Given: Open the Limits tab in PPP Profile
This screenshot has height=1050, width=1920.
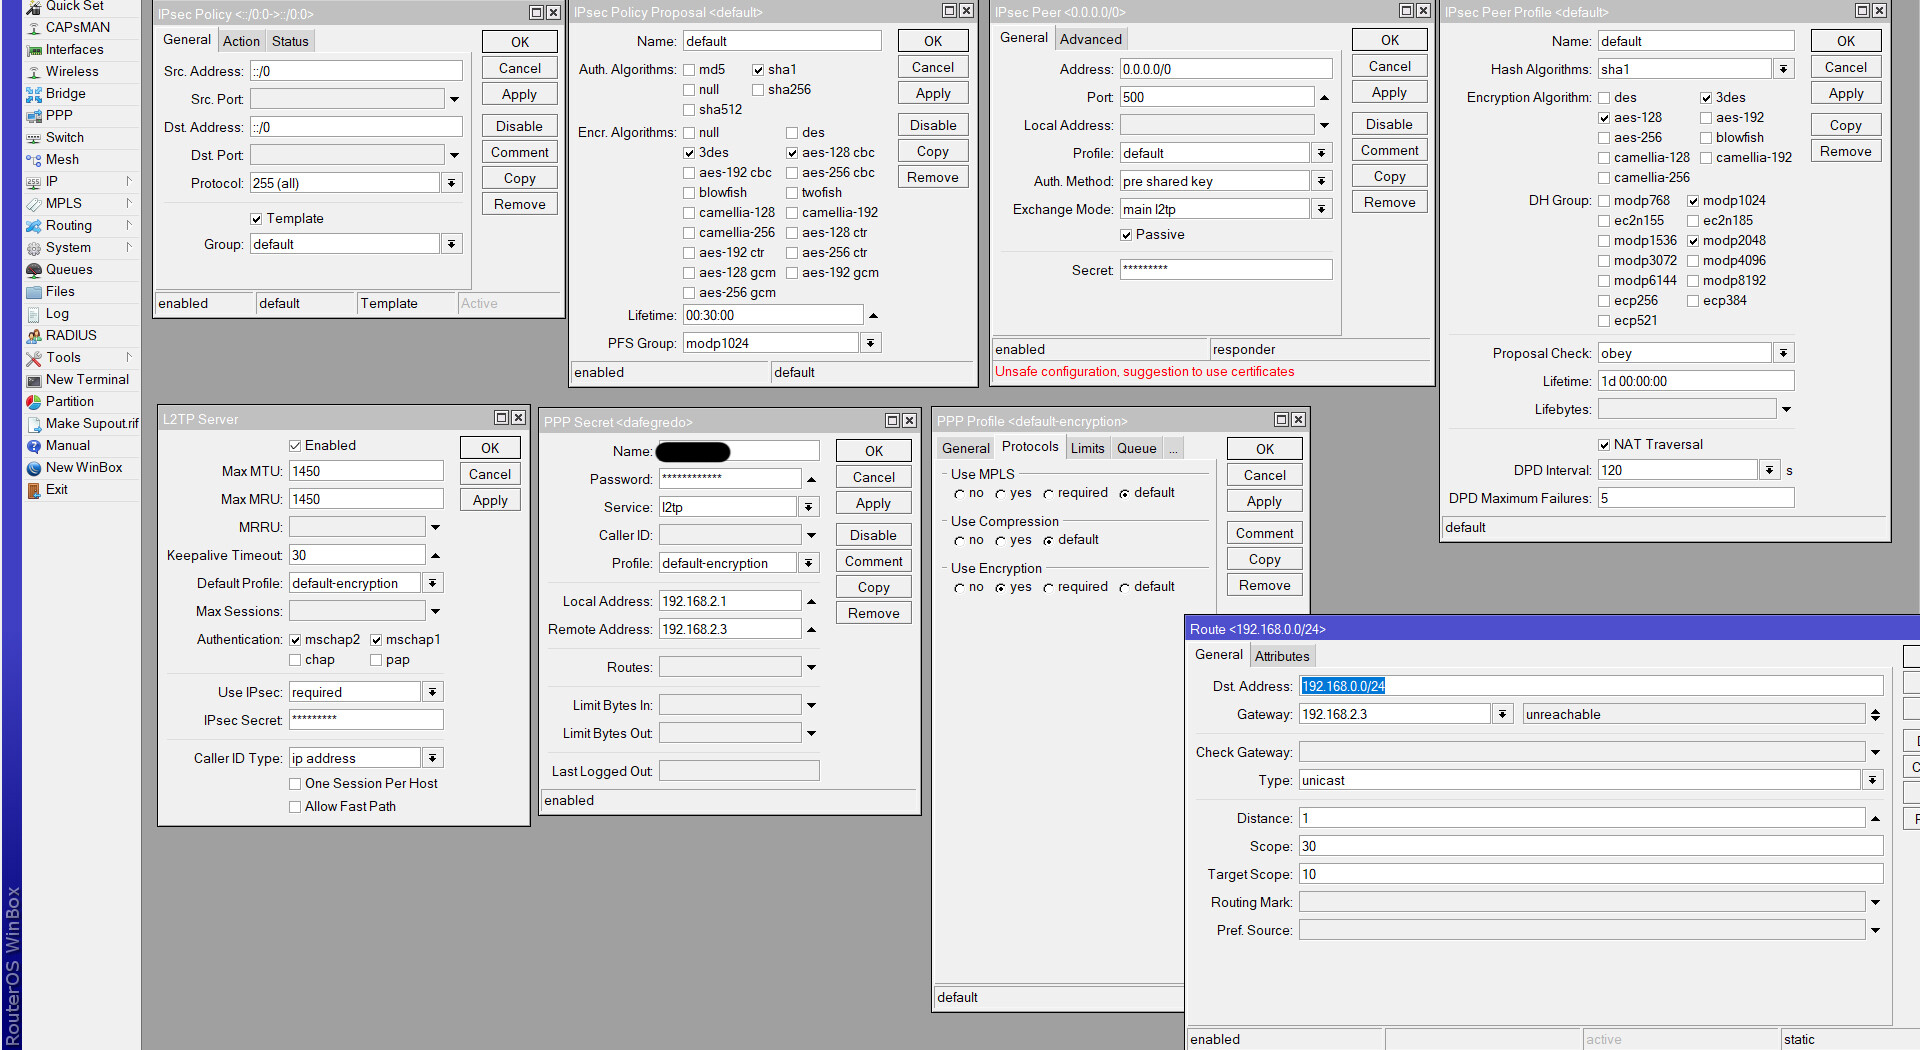Looking at the screenshot, I should pos(1087,448).
